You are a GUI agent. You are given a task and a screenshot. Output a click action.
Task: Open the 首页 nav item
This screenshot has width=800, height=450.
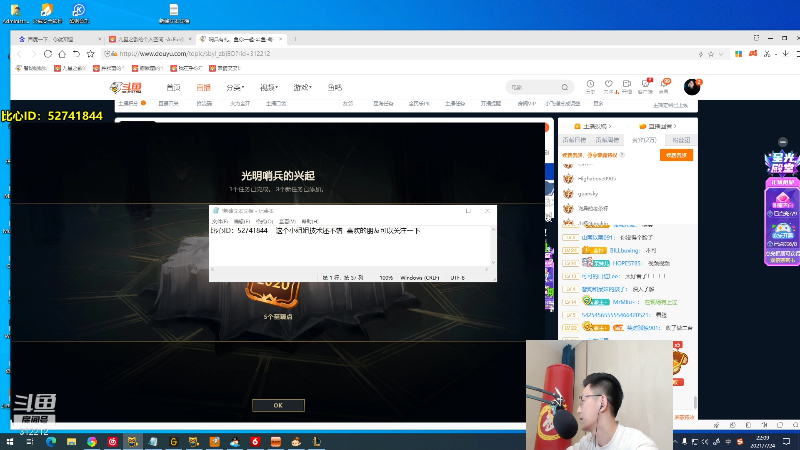click(x=173, y=87)
